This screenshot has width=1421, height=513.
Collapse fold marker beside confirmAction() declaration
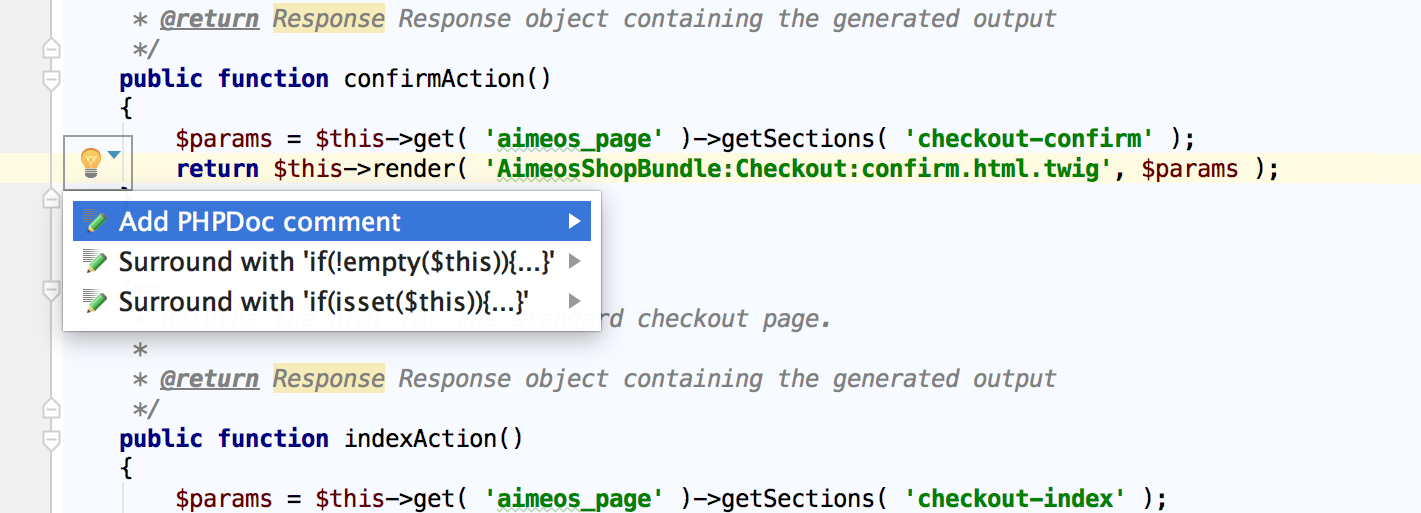click(51, 79)
